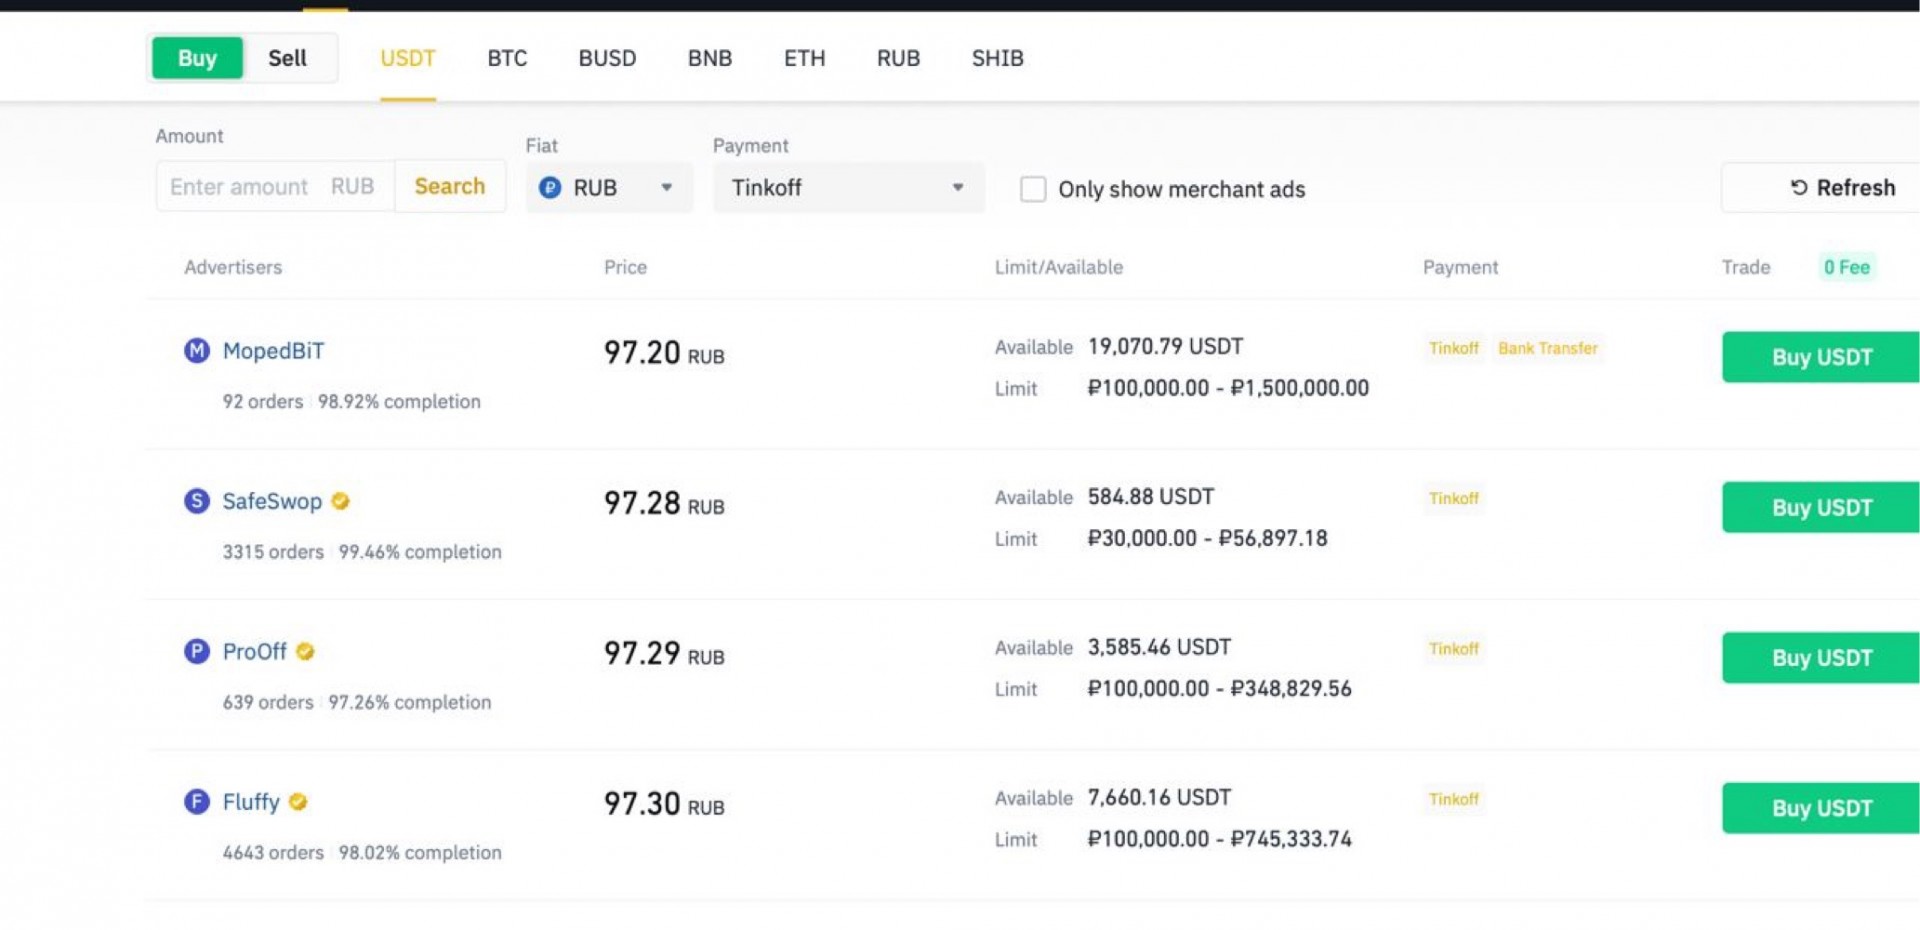This screenshot has width=1920, height=930.
Task: Refresh the offers list
Action: 1820,187
